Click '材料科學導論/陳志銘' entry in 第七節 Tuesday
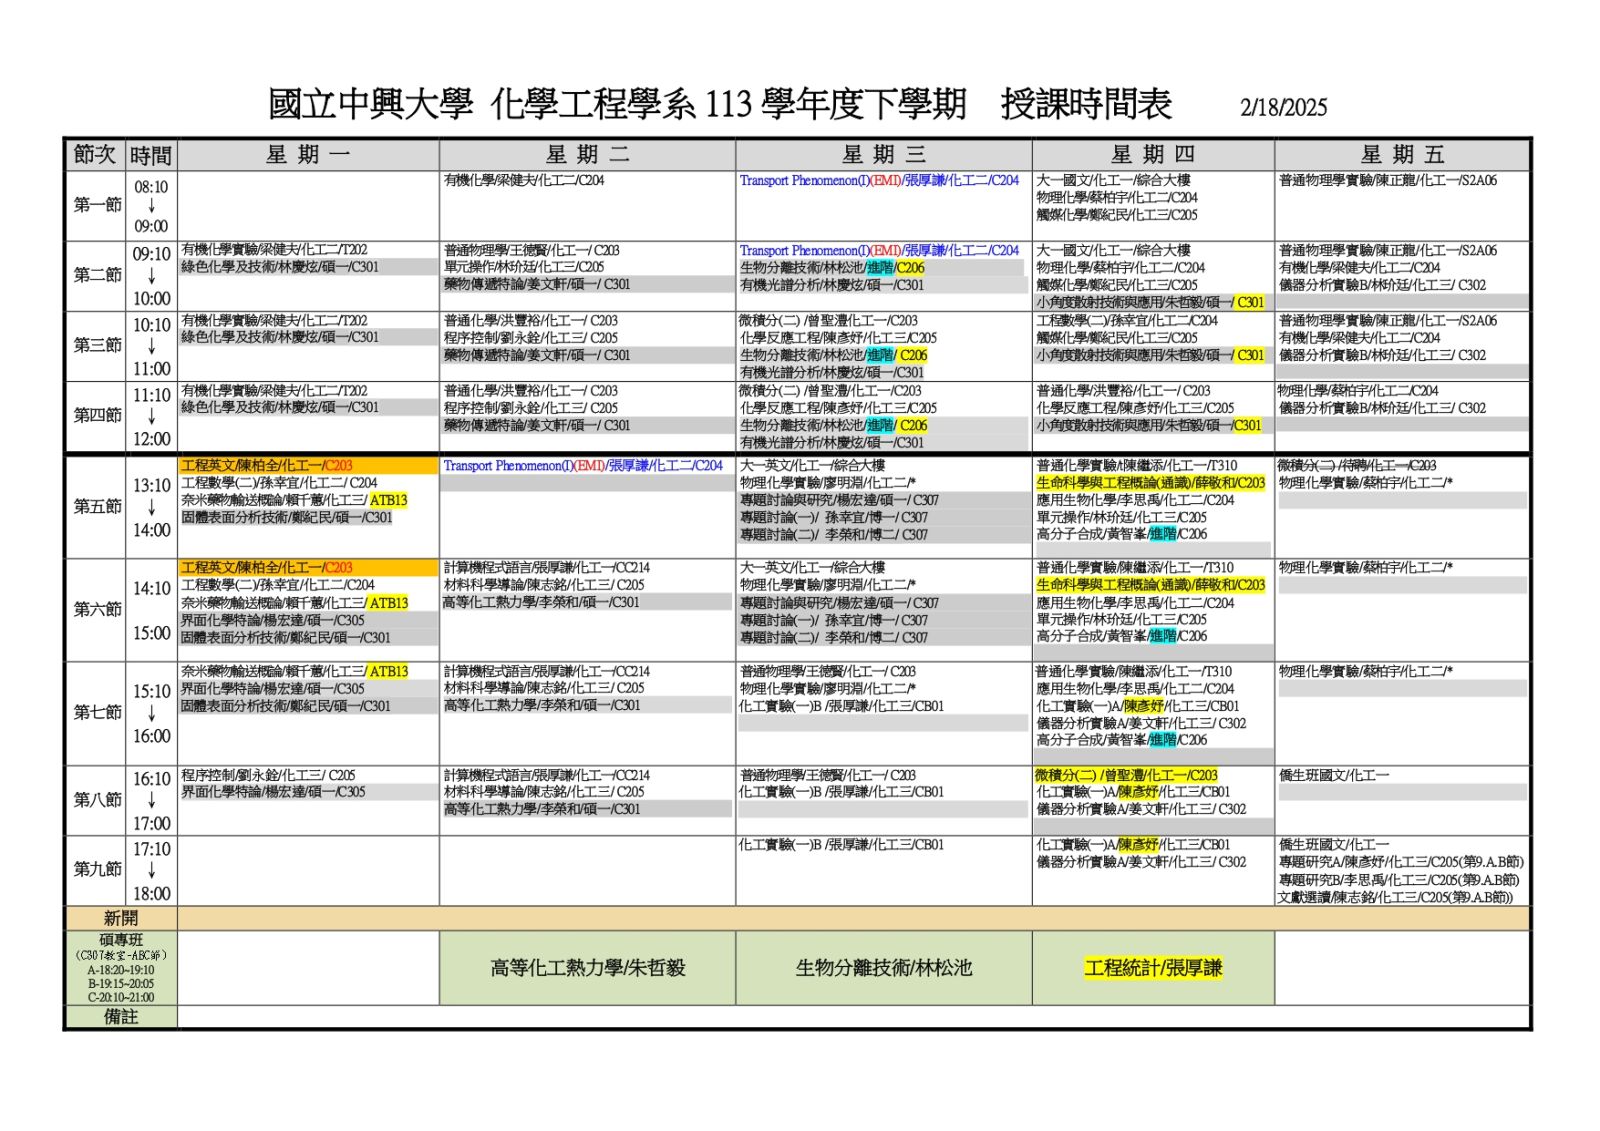This screenshot has height=1131, width=1600. 544,689
